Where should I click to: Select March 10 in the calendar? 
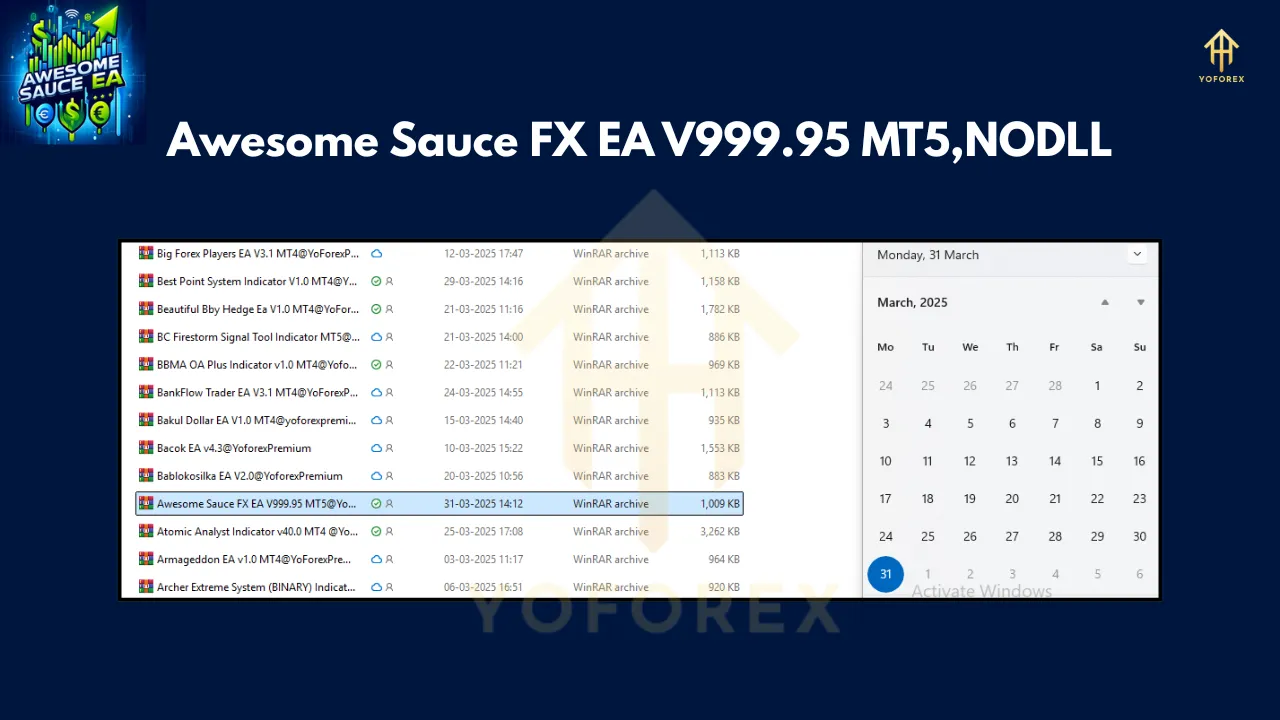885,461
